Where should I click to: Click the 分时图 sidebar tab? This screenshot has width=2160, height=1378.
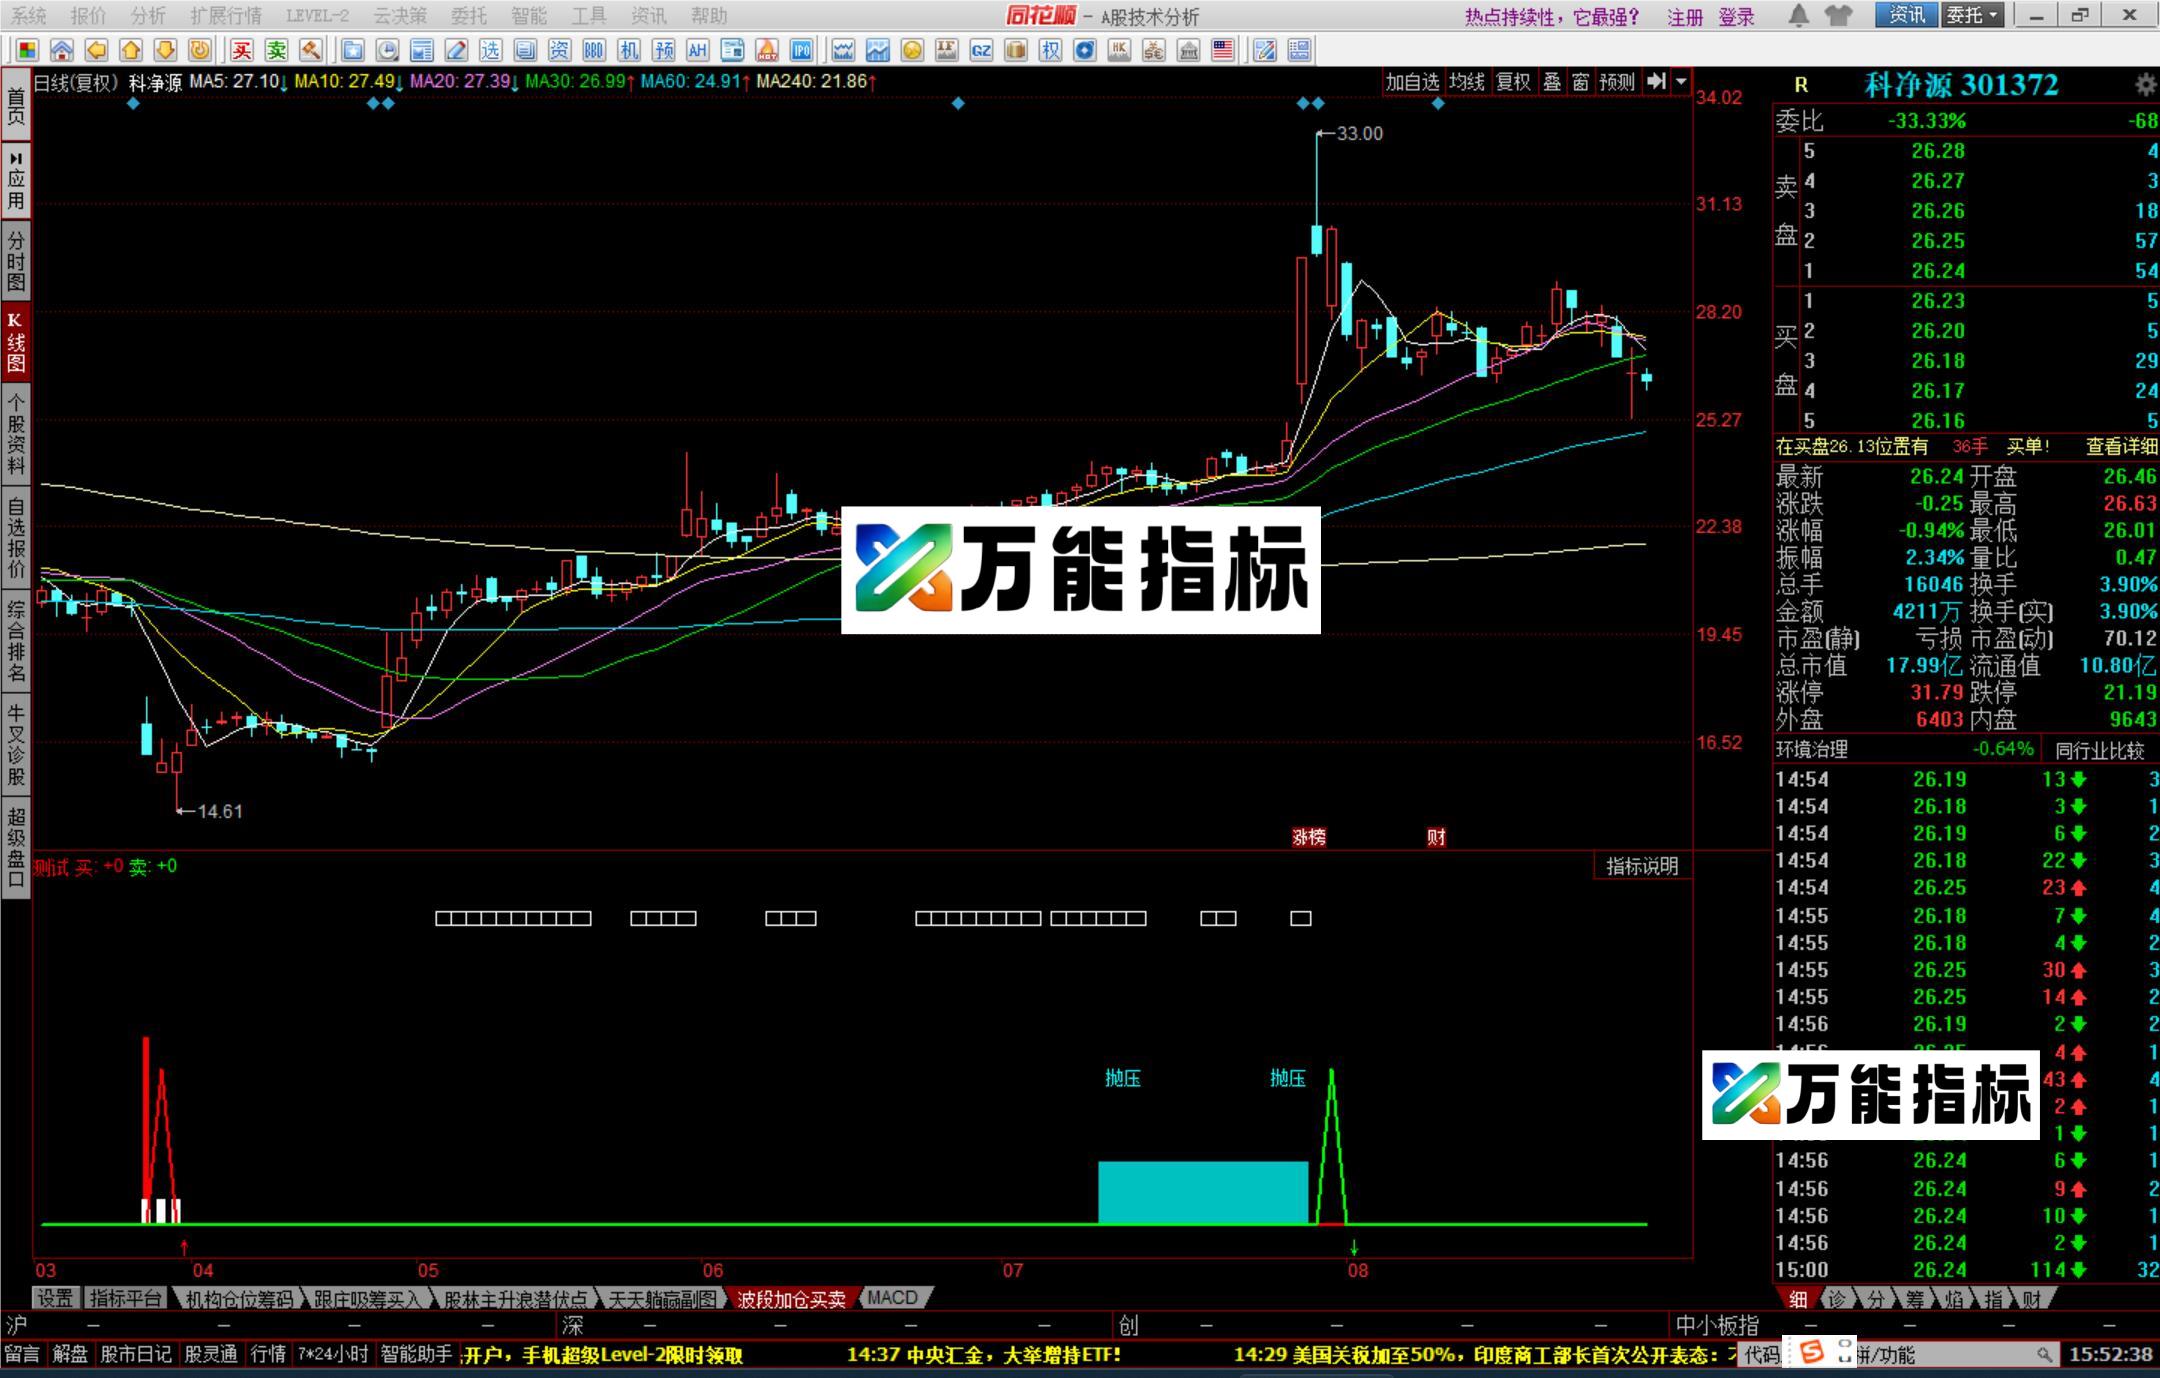tap(16, 260)
